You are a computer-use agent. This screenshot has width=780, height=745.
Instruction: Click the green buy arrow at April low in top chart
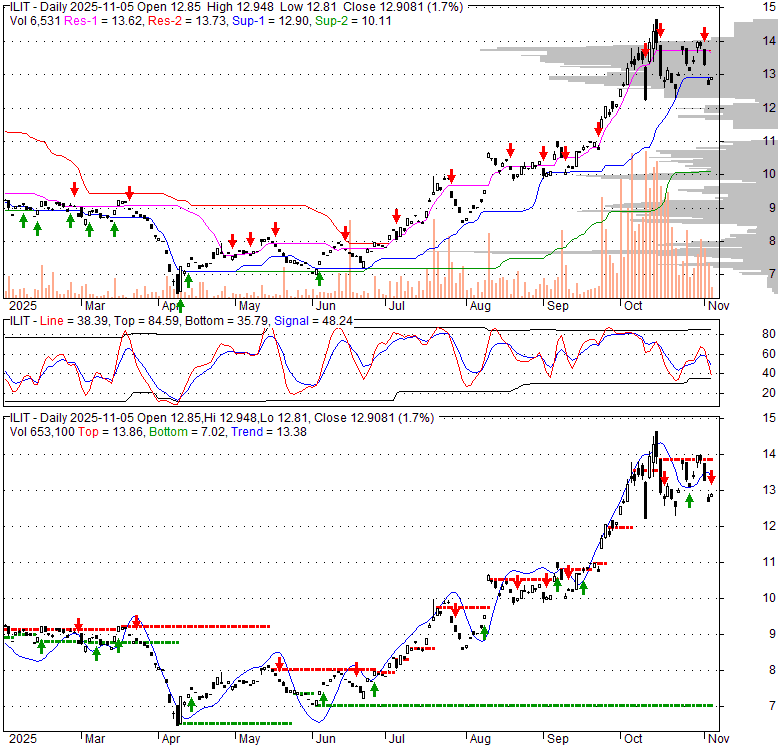tap(181, 278)
